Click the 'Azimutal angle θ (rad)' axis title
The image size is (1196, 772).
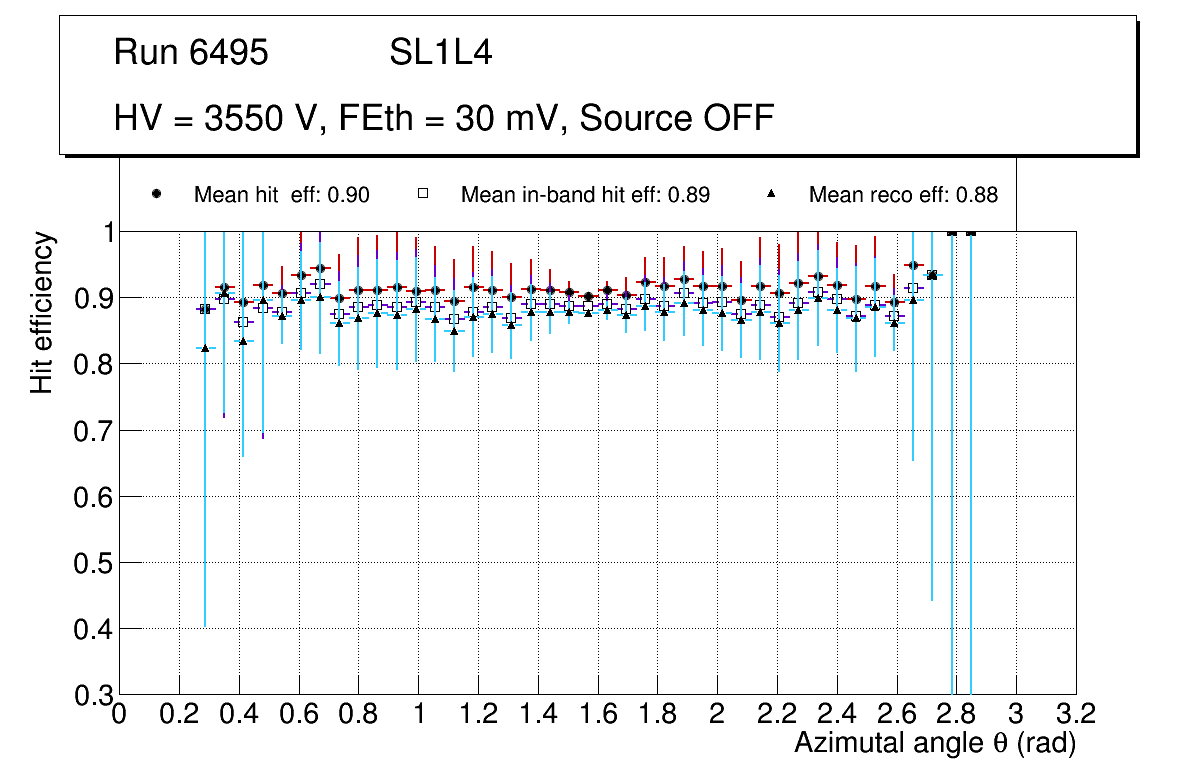934,743
